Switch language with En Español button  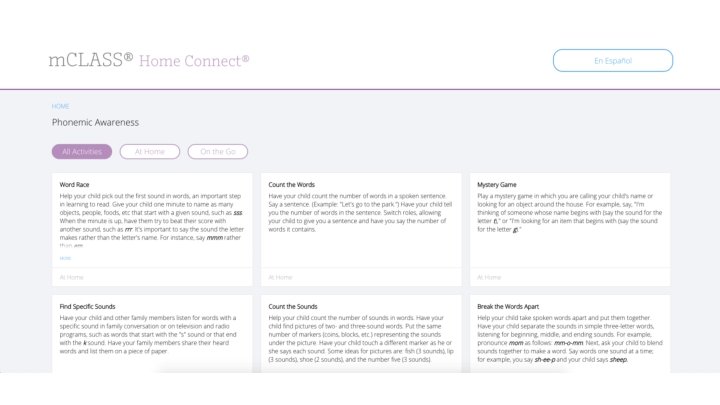point(612,61)
